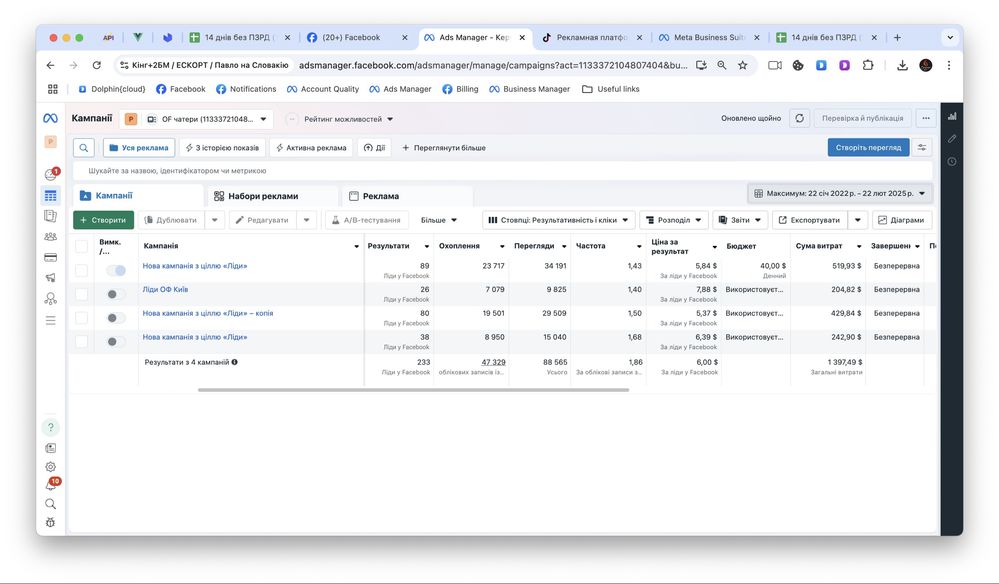Check the Ліди ОФ Київ row checkbox
999x584 pixels.
(82, 294)
